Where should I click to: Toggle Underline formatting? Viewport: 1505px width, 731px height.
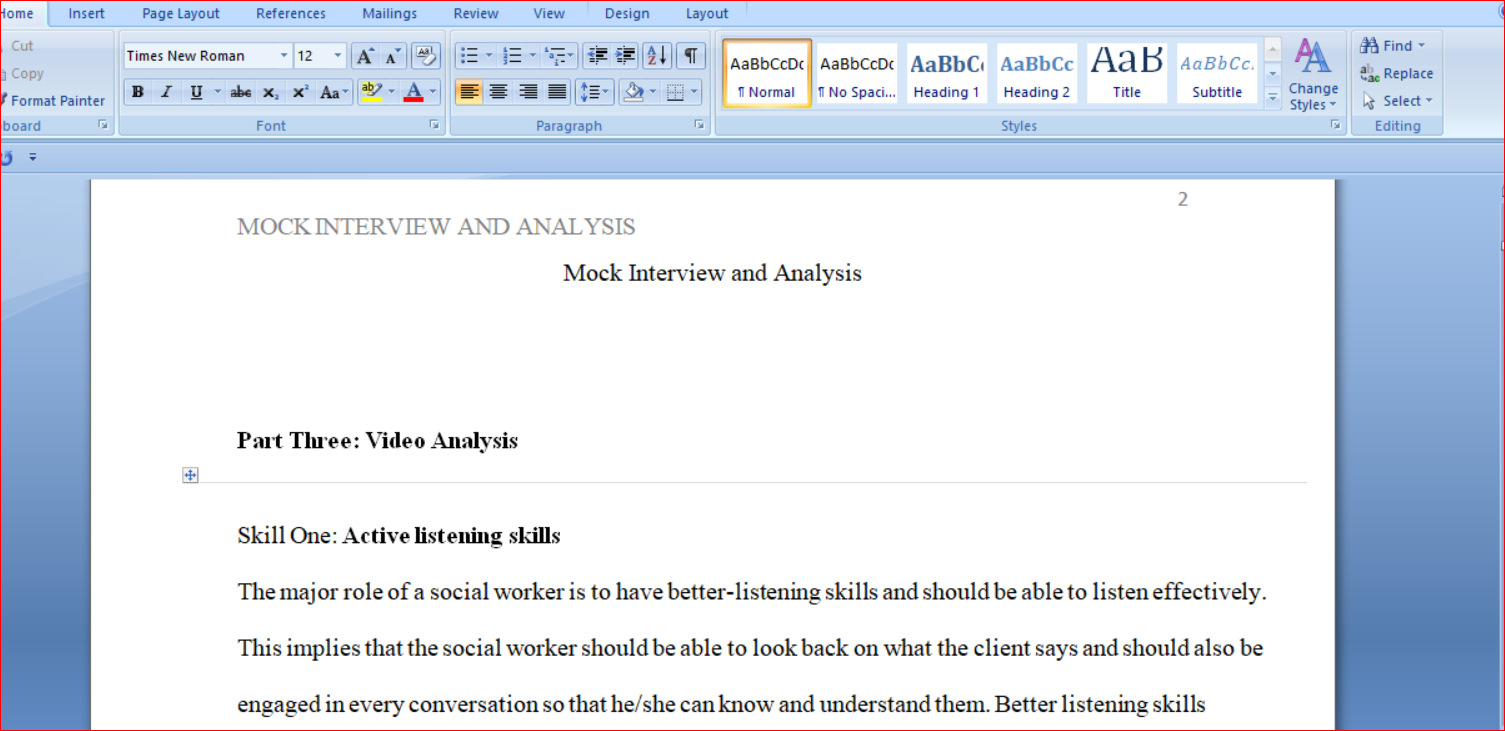tap(196, 92)
